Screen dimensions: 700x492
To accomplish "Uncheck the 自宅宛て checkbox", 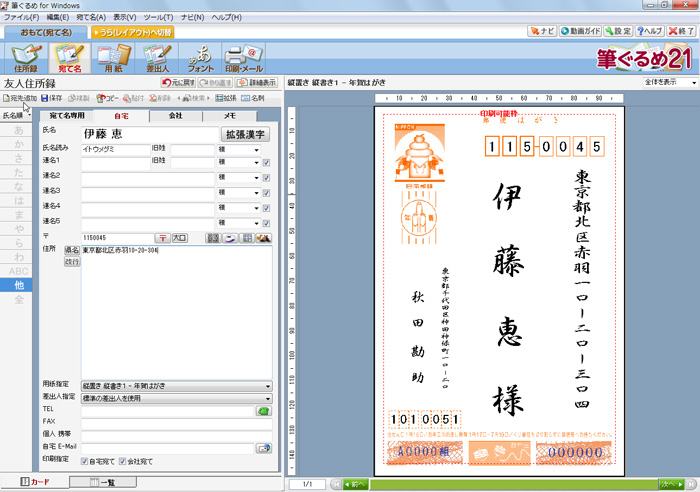I will 86,462.
